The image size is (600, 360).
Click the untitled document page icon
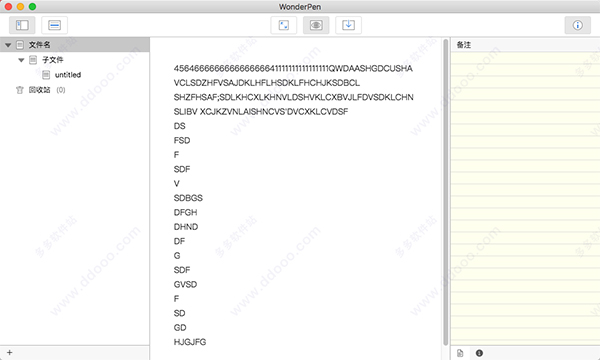(46, 75)
